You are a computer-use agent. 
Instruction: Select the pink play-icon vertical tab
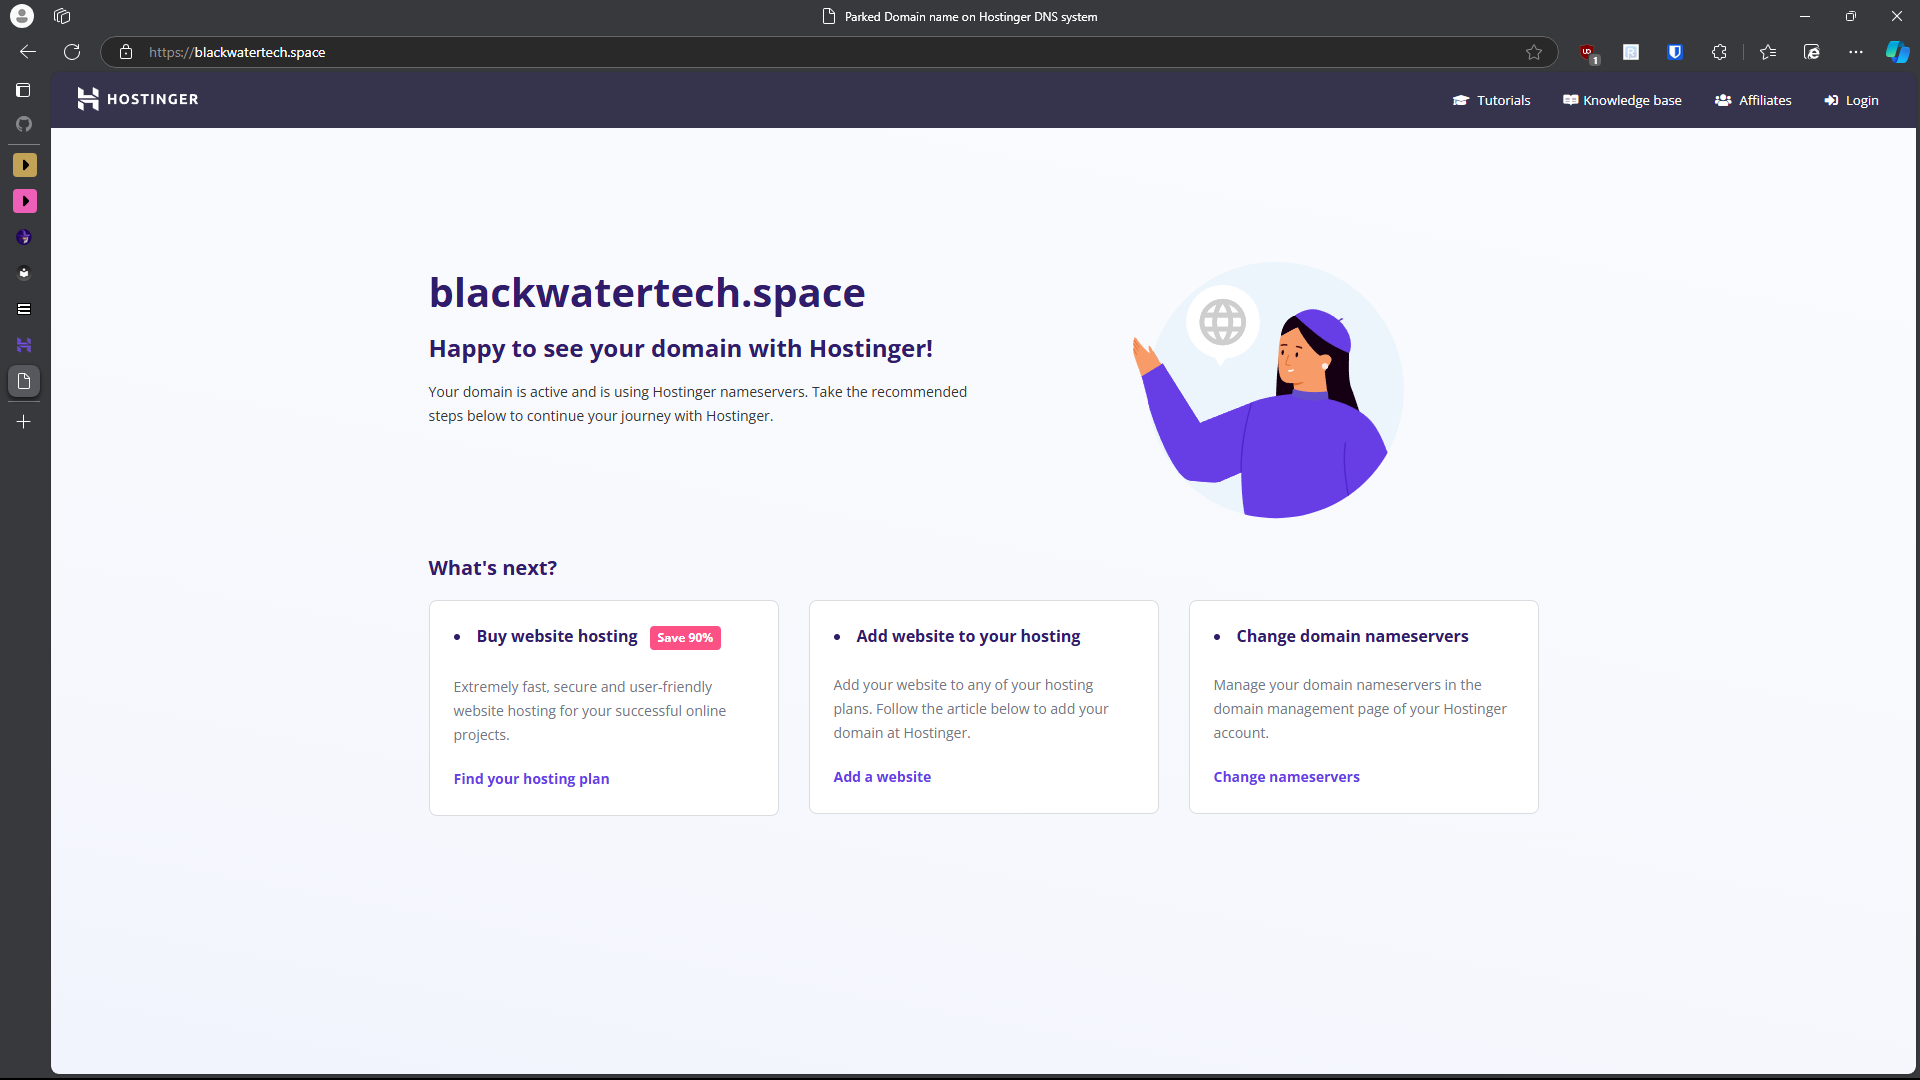pyautogui.click(x=24, y=201)
